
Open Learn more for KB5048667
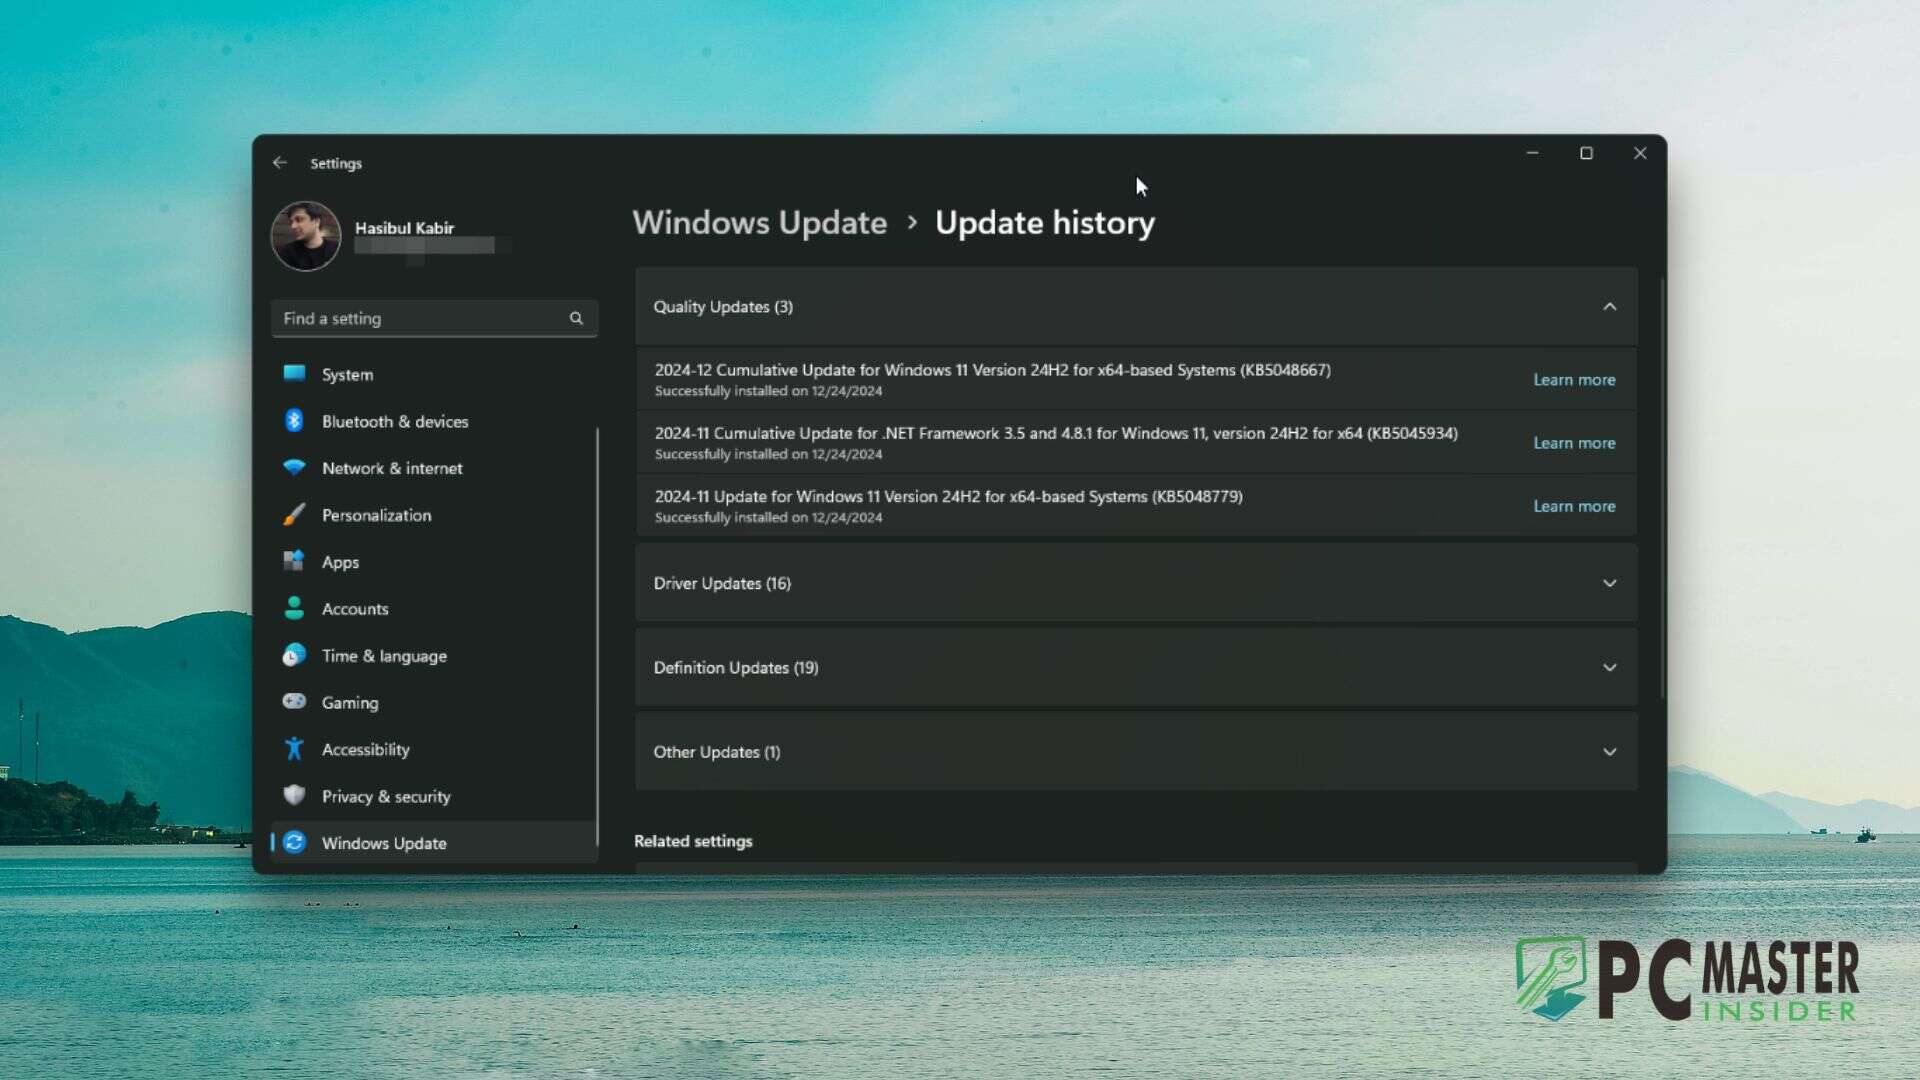coord(1574,379)
